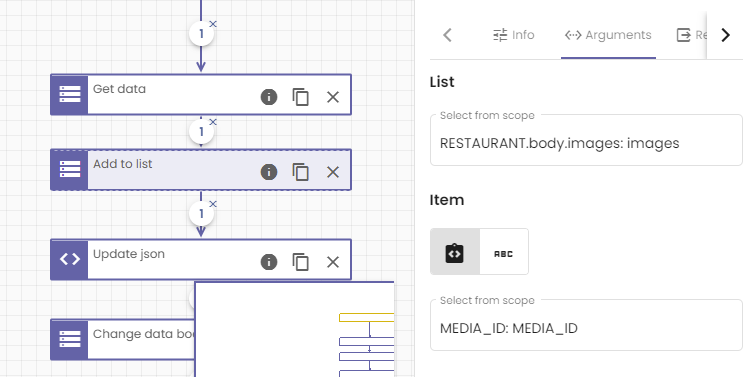Select the Add to list node
This screenshot has height=377, width=753.
[x=201, y=170]
